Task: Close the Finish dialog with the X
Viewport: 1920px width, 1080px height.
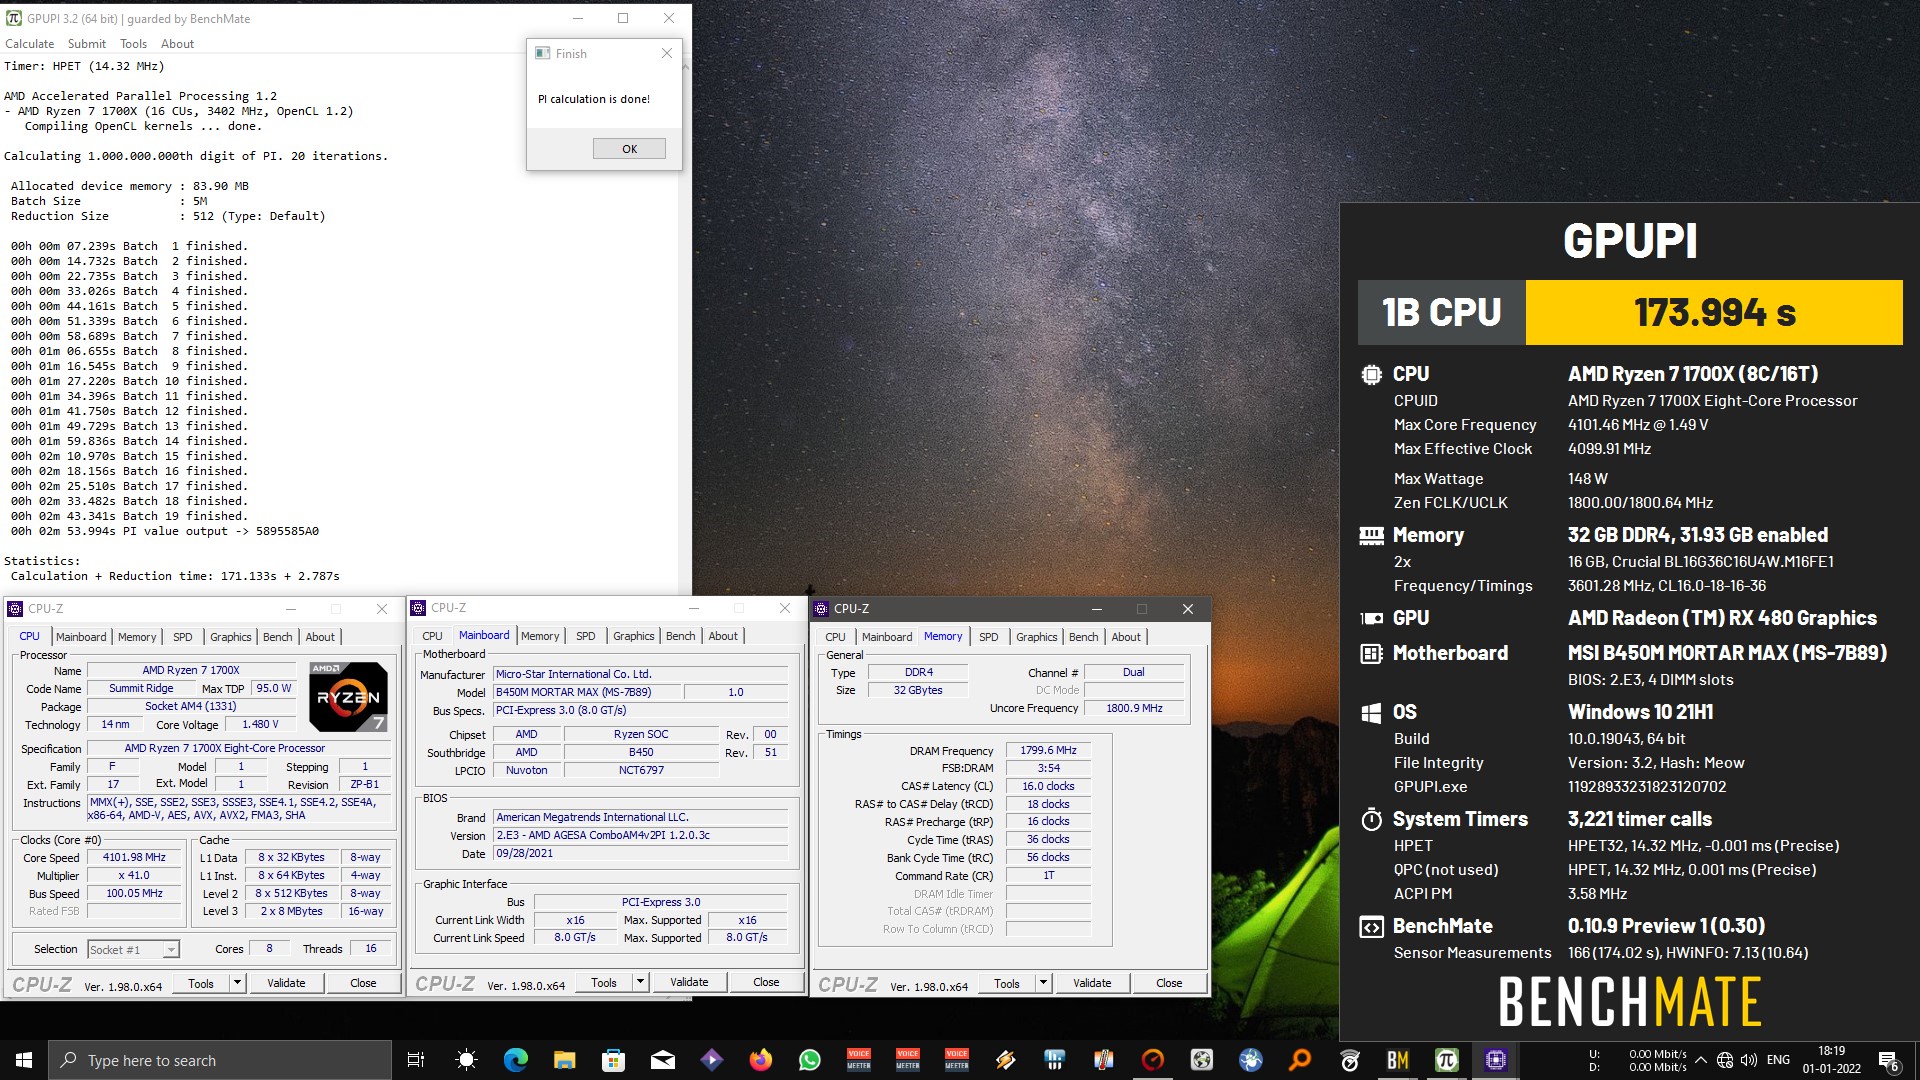Action: [x=667, y=53]
